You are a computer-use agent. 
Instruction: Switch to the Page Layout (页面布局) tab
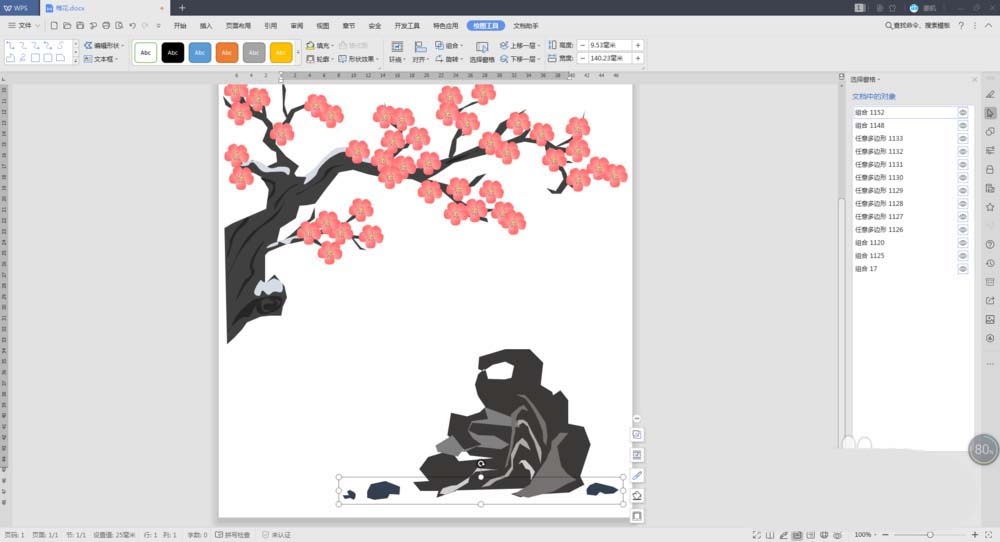(238, 26)
